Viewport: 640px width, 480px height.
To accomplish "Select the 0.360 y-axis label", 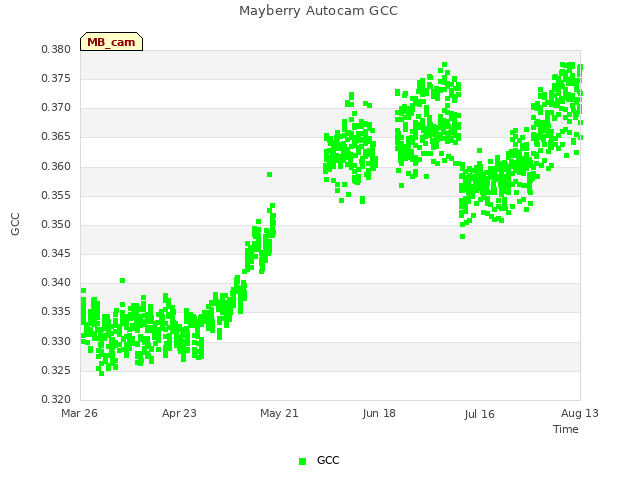I will pyautogui.click(x=56, y=166).
